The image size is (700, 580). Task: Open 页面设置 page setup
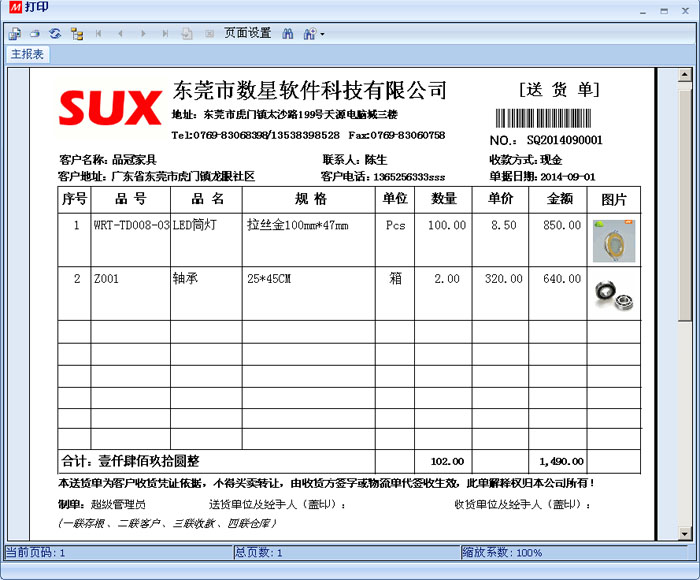click(247, 33)
